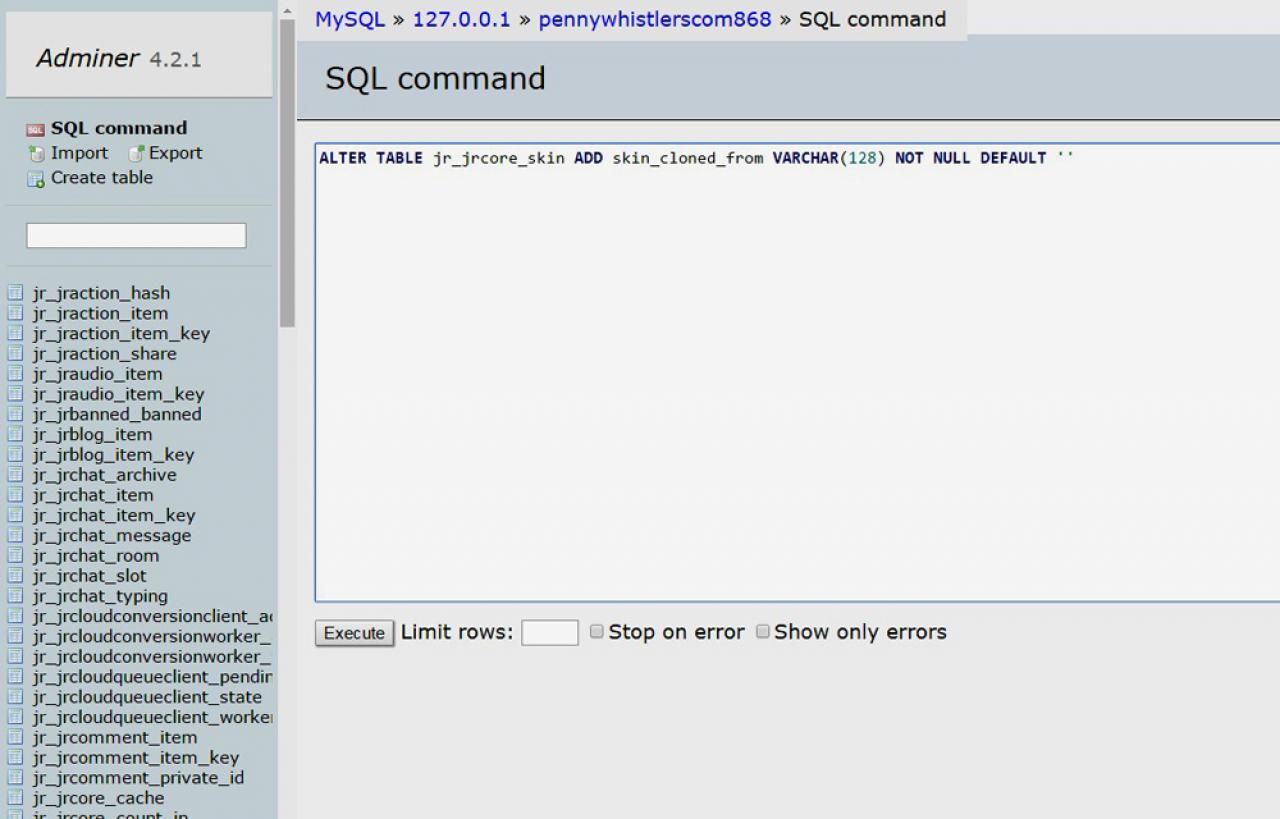Select table icon beside jr_jrchat_archive
The width and height of the screenshot is (1280, 819).
tap(15, 475)
